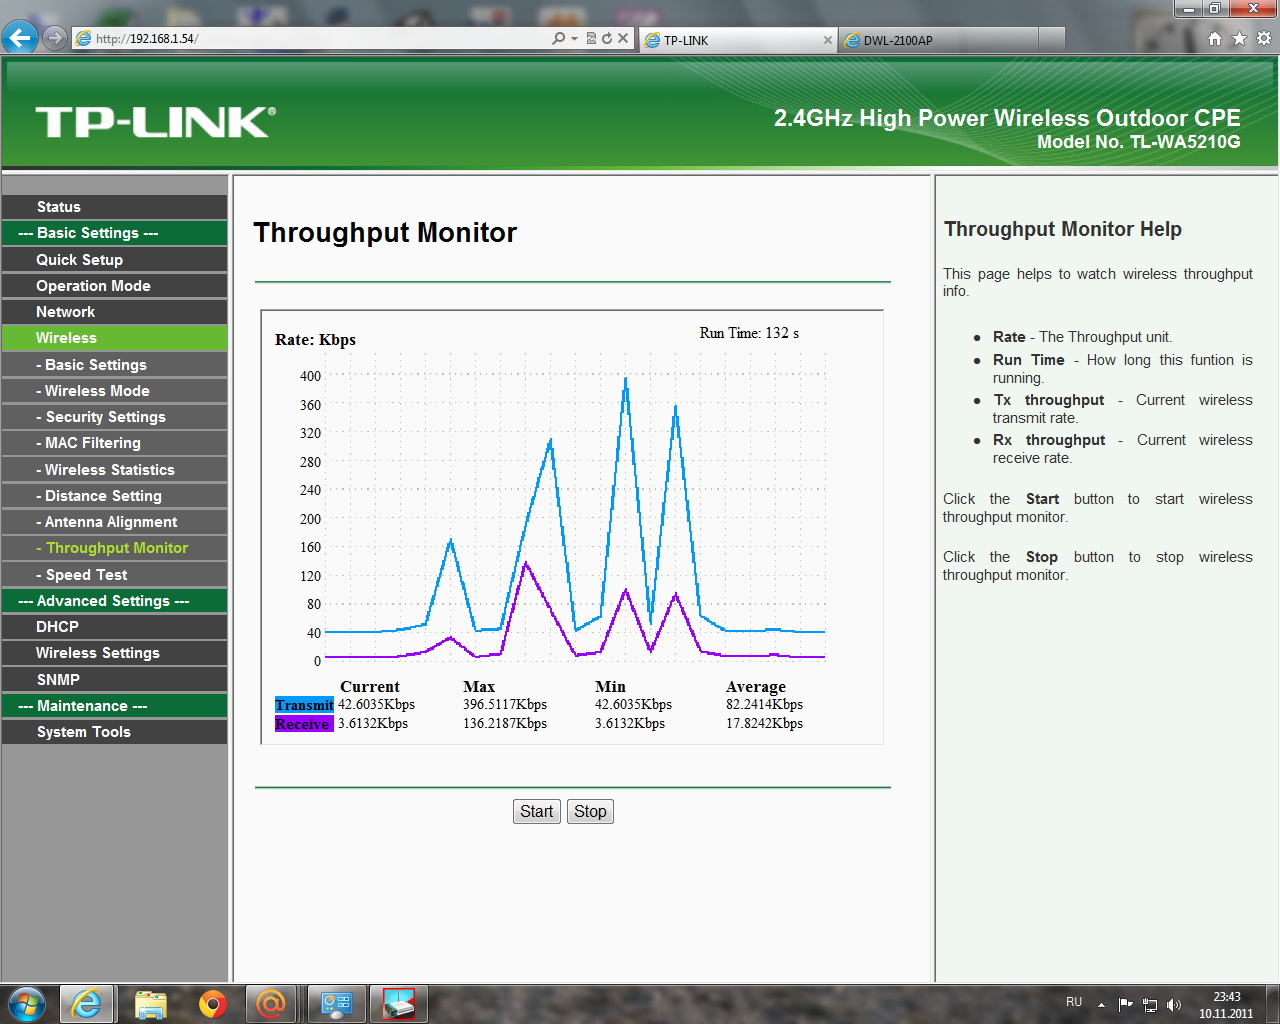
Task: Open the browser Home page icon
Action: [1215, 38]
